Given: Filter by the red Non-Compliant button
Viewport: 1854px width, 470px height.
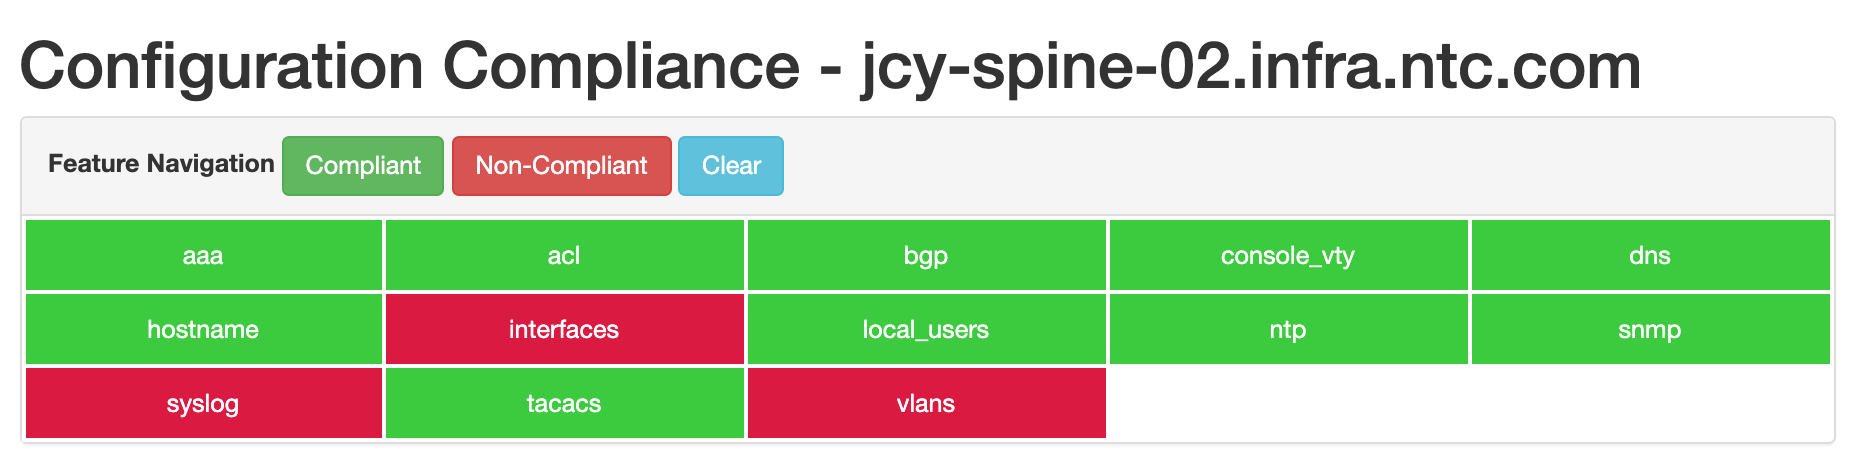Looking at the screenshot, I should click(x=562, y=166).
